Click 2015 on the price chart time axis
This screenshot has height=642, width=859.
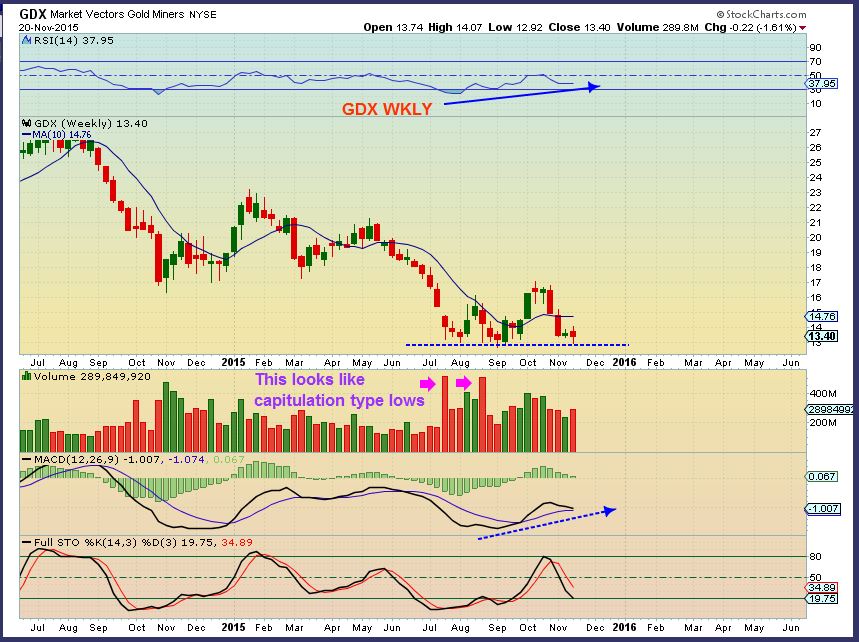click(x=233, y=362)
